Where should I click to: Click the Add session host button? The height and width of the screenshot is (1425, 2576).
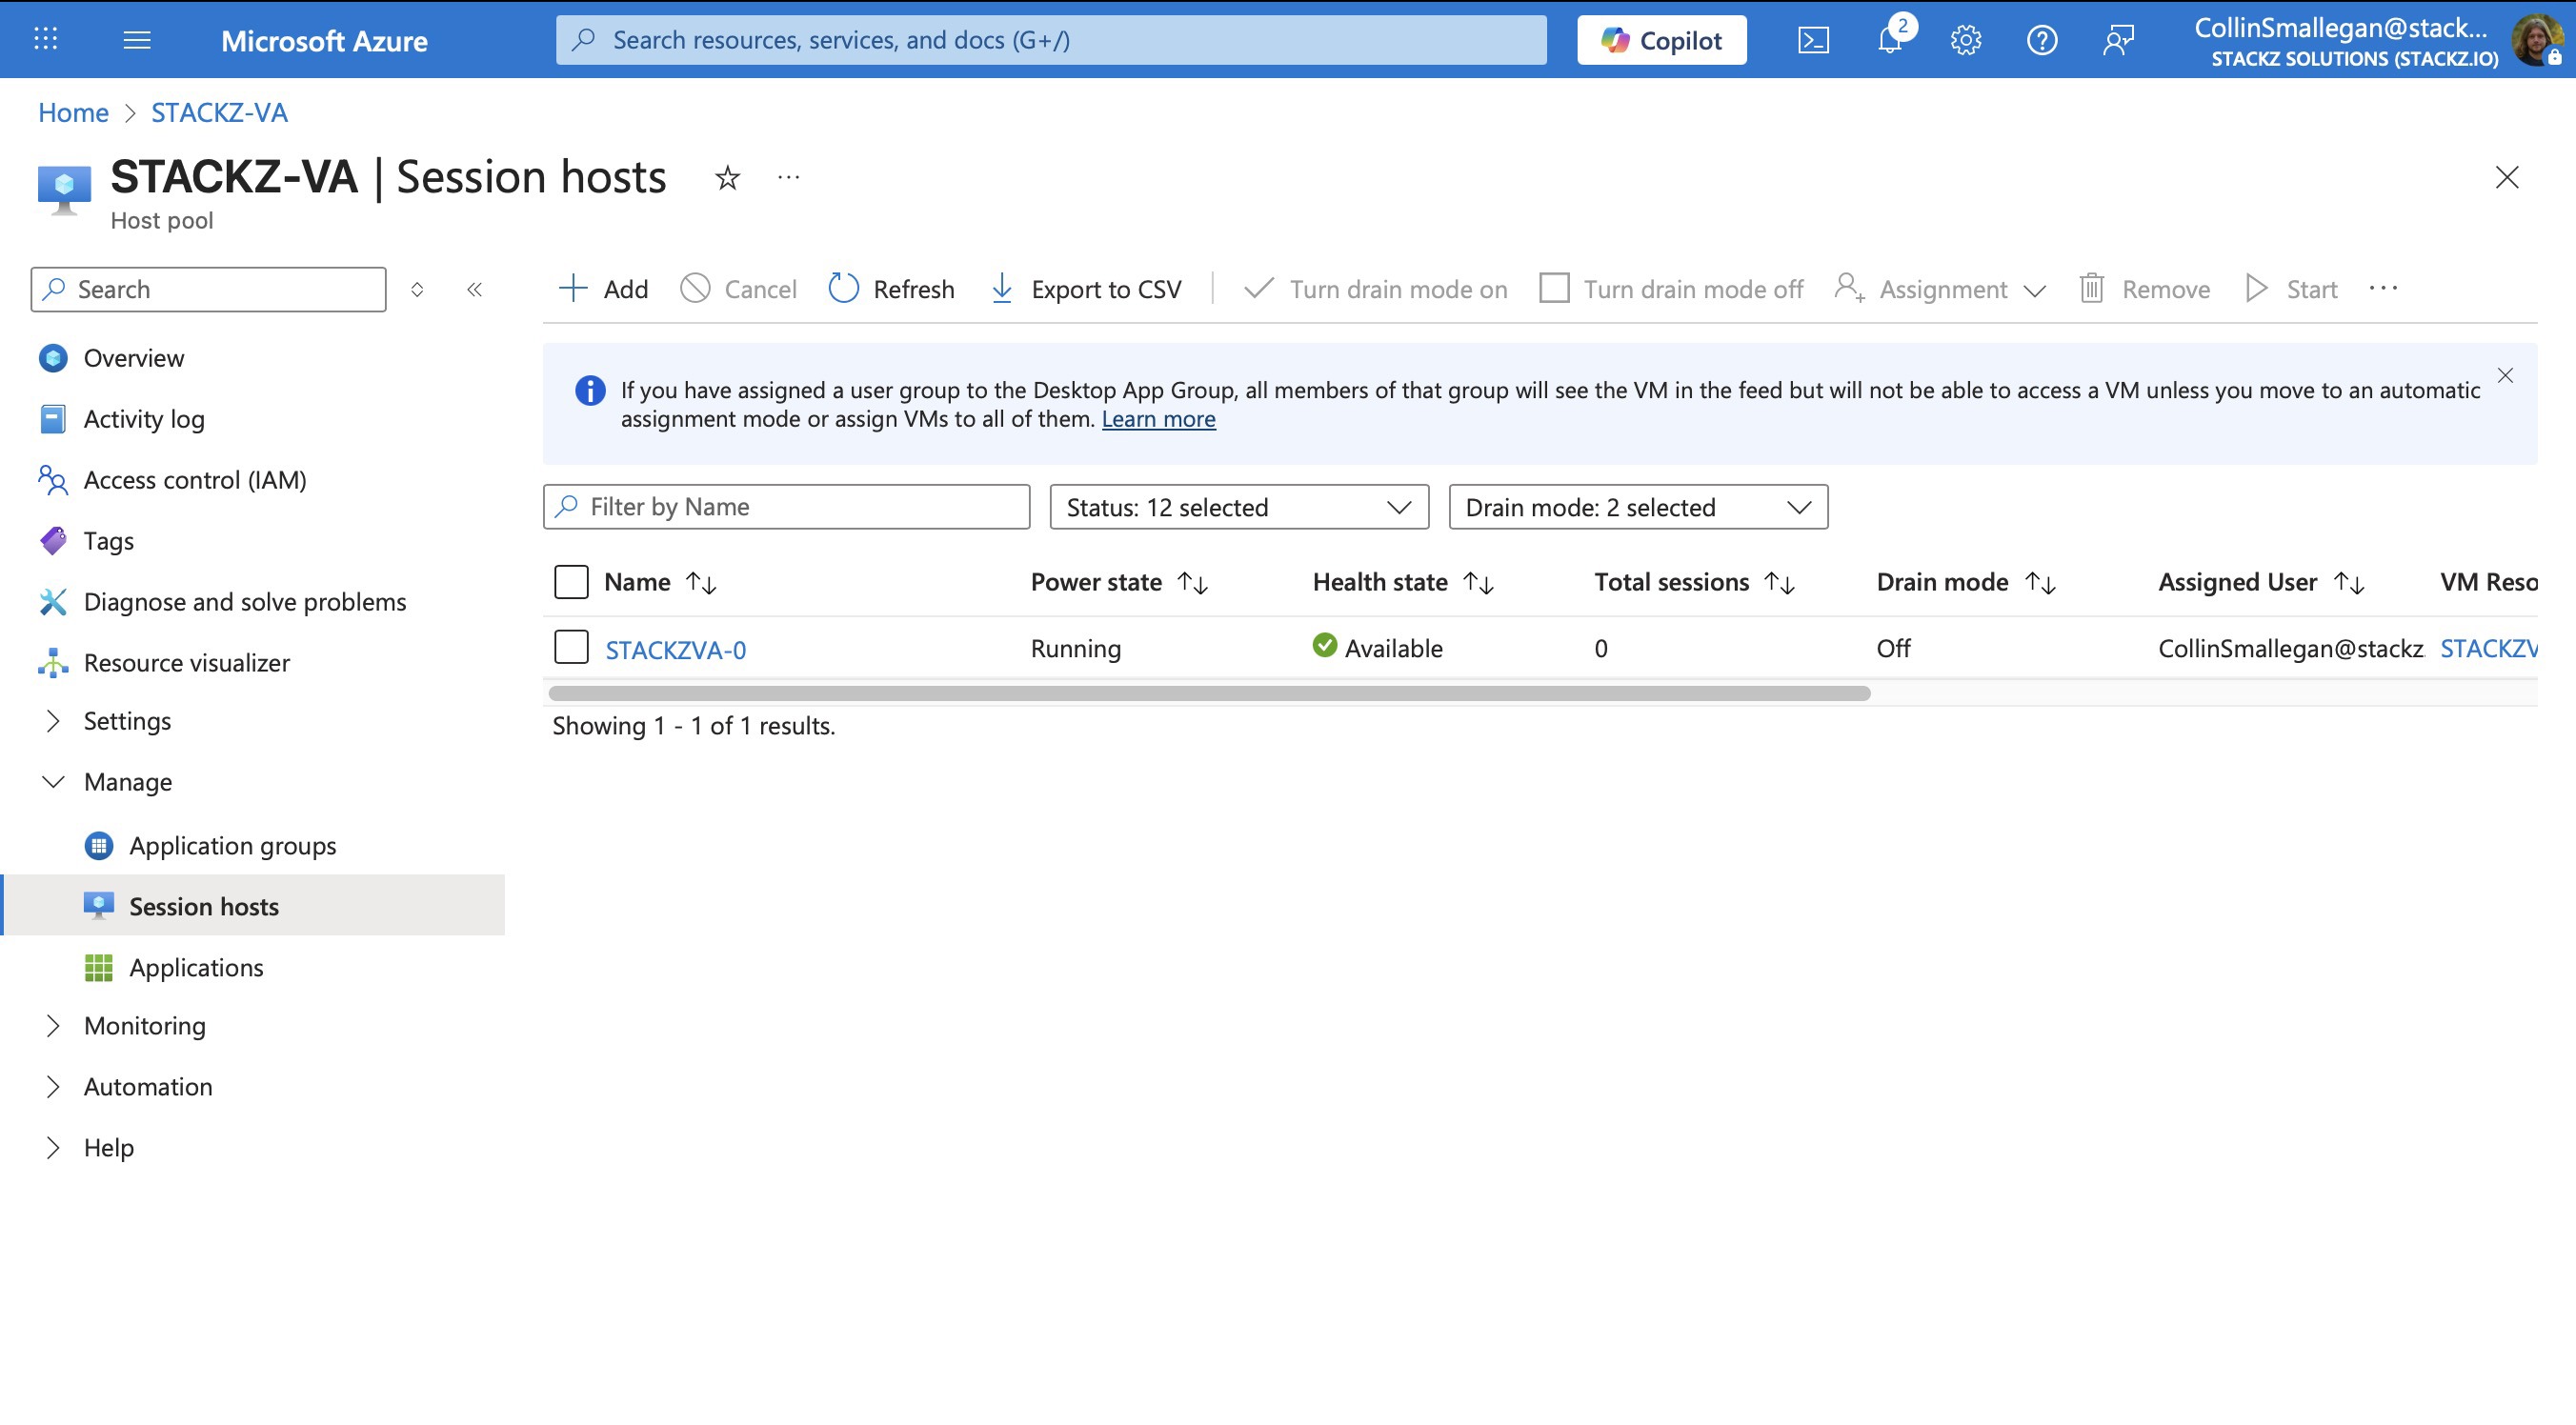click(x=603, y=289)
